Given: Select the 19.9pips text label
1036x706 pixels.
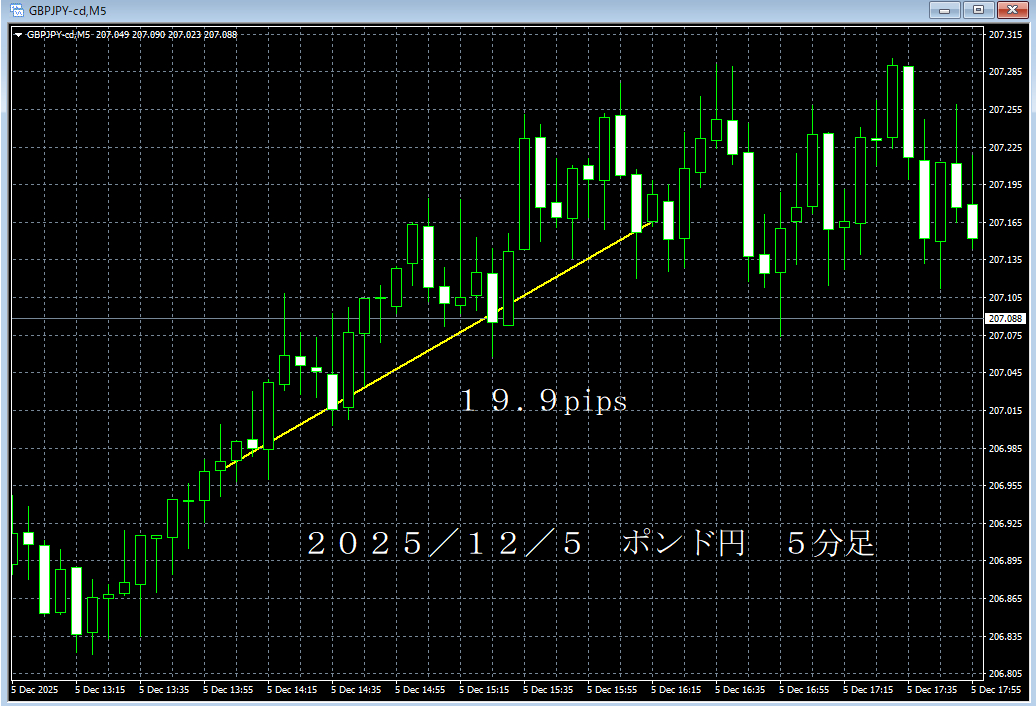Looking at the screenshot, I should 543,402.
